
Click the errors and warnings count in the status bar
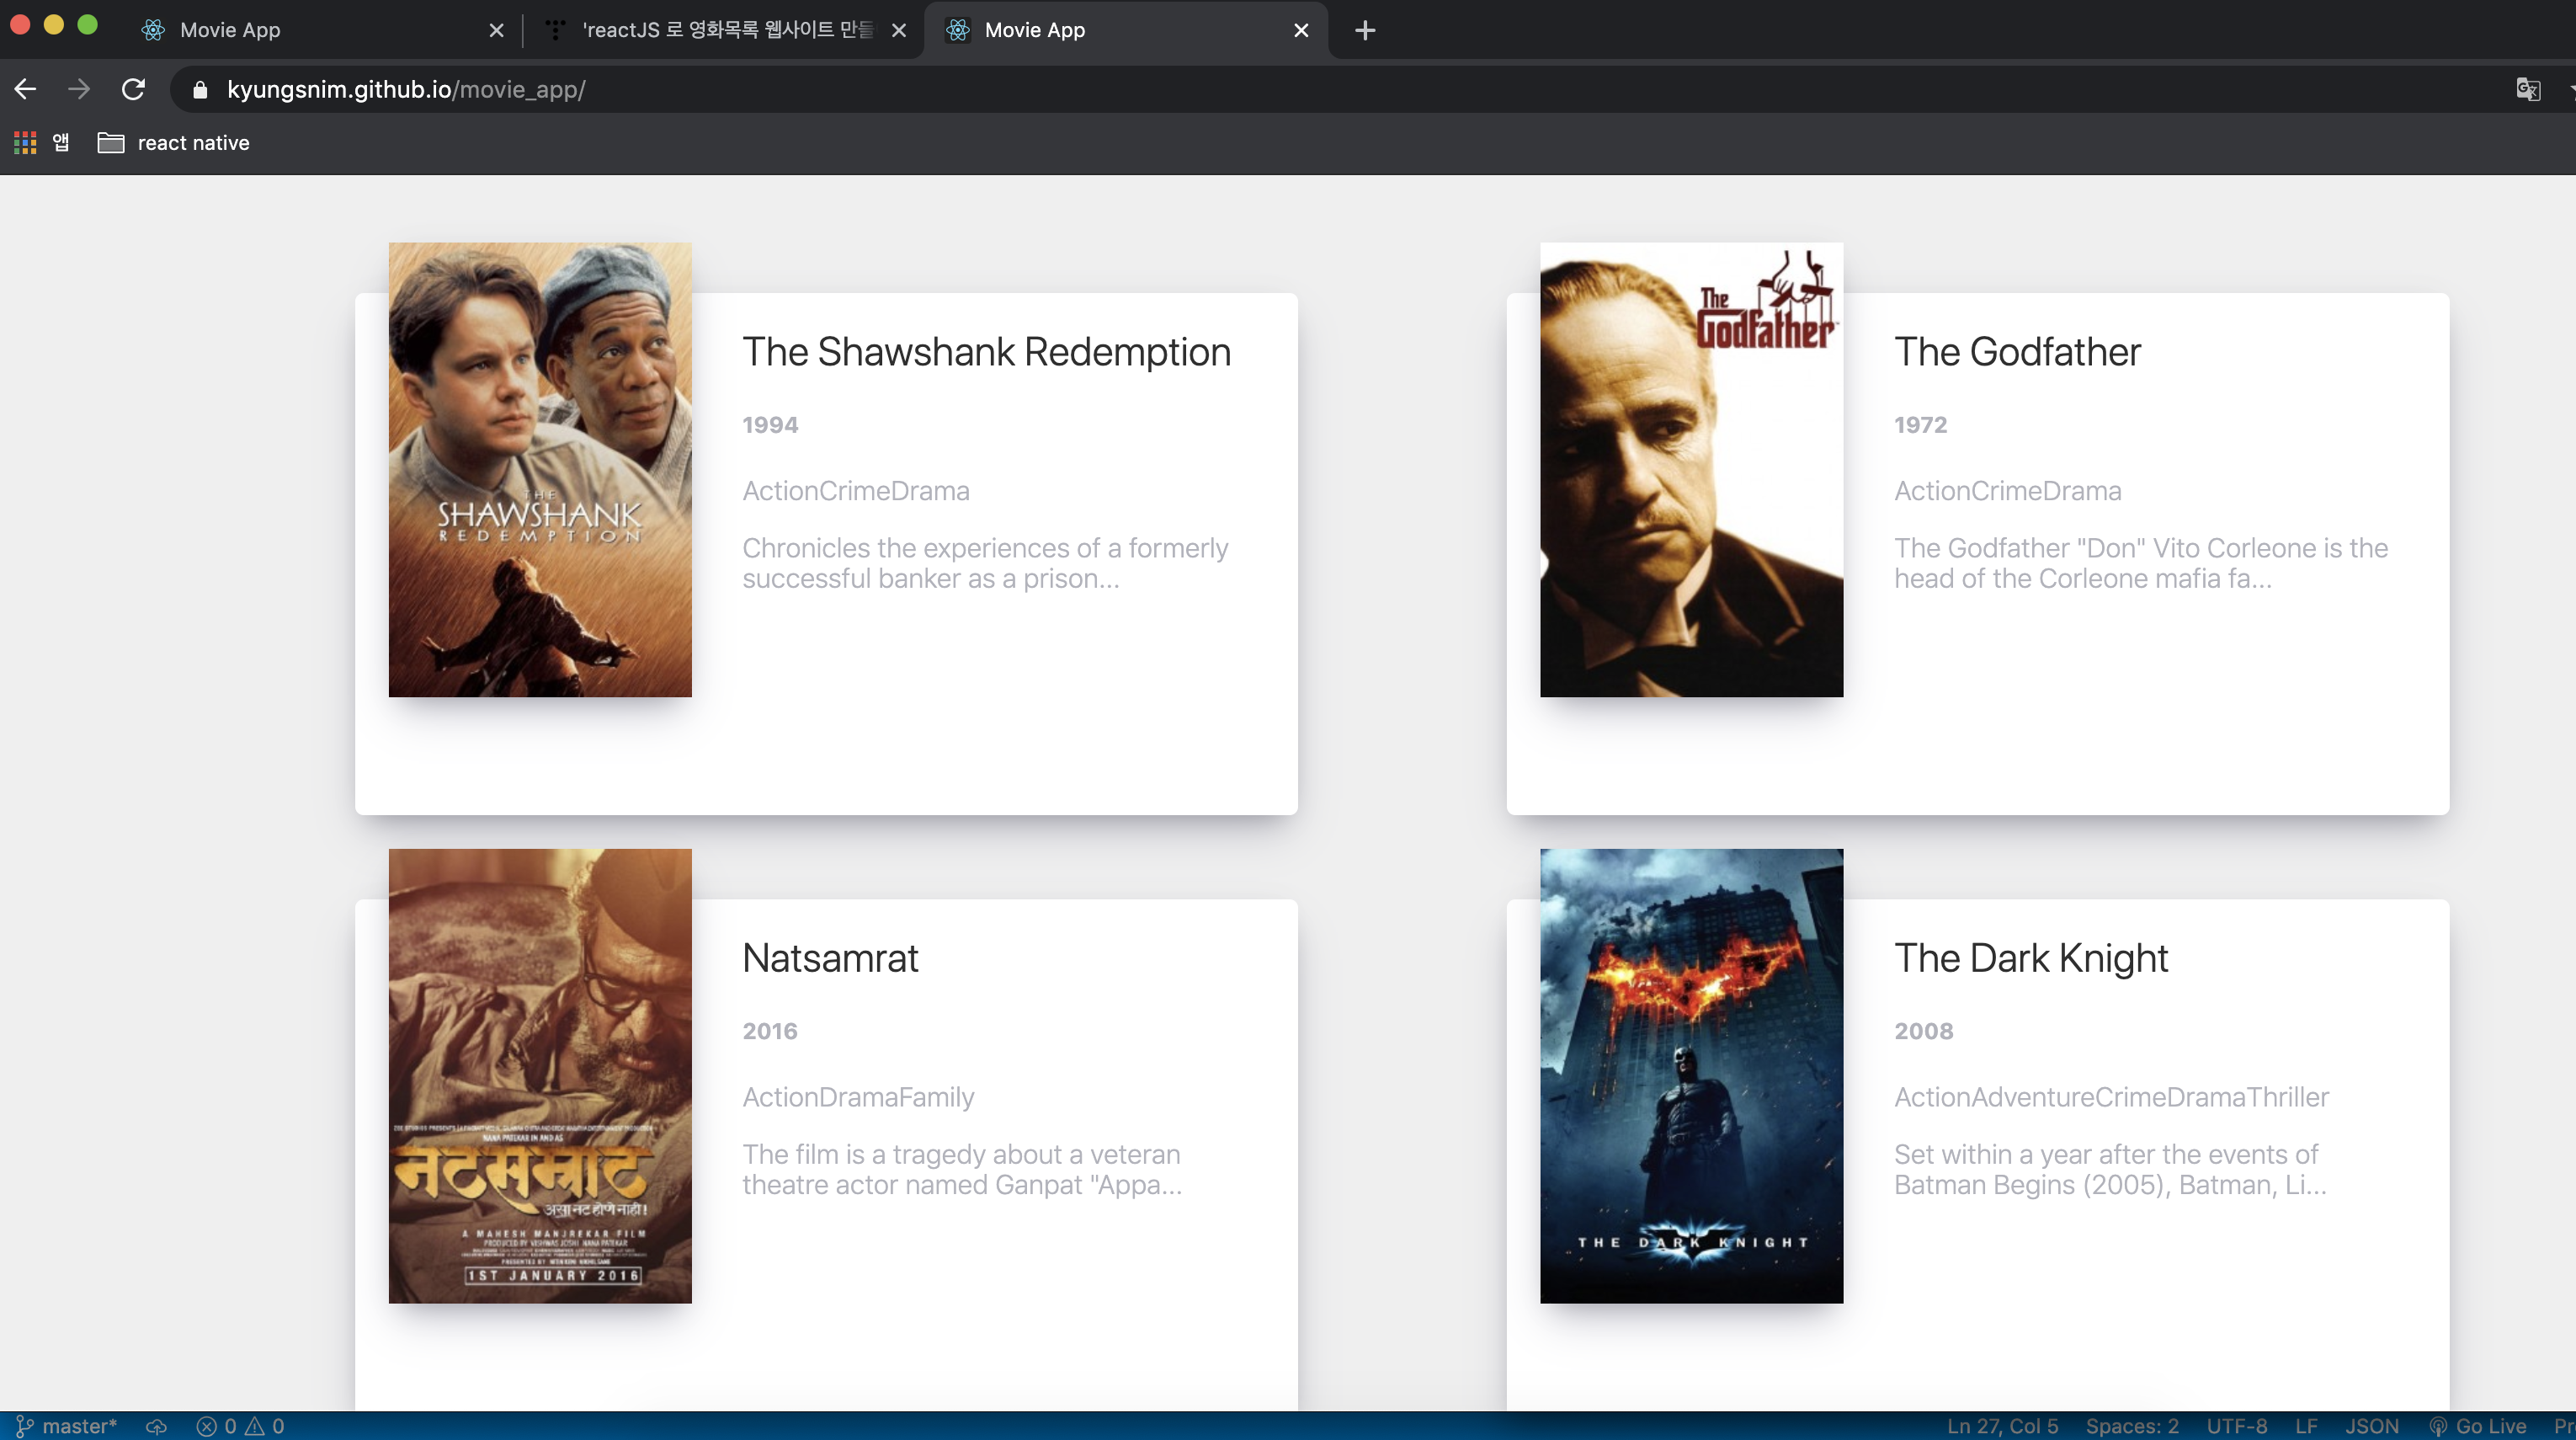pyautogui.click(x=241, y=1426)
